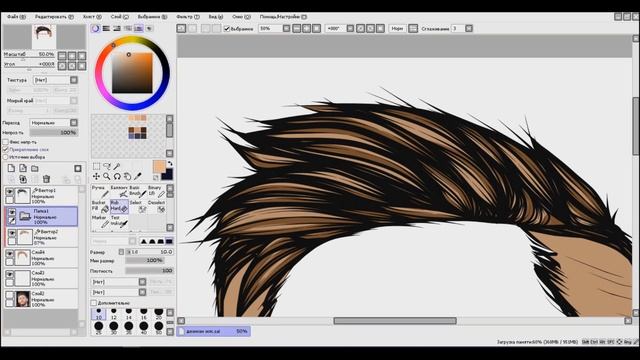Click the foreground color swatch

point(159,166)
